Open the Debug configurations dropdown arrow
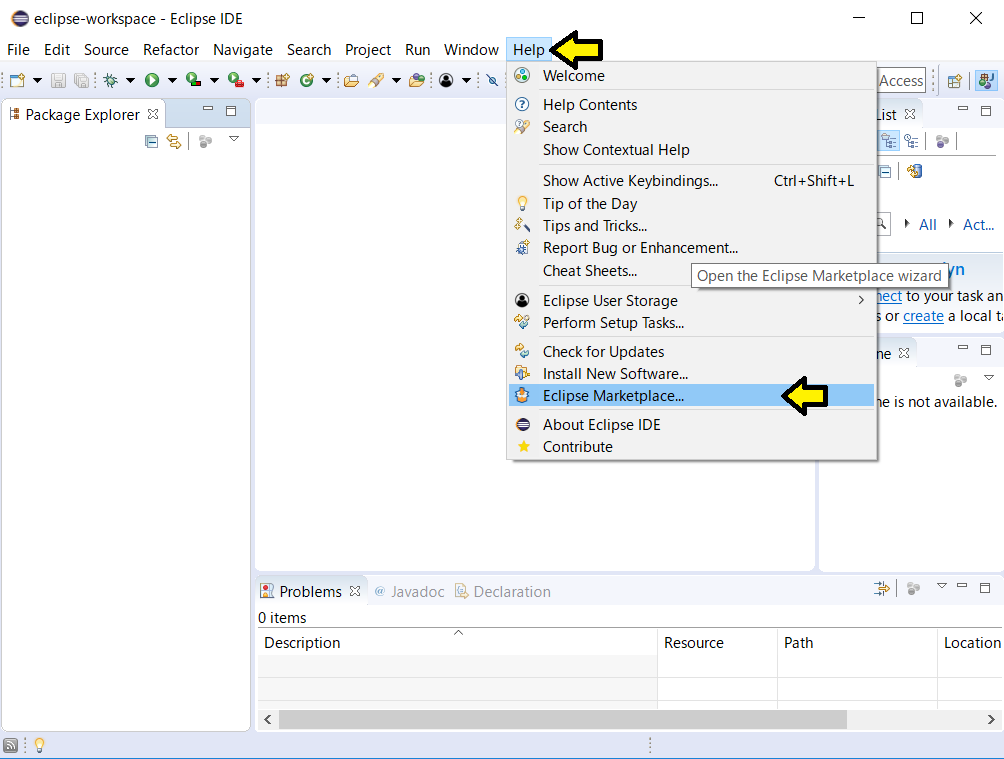 click(x=130, y=81)
